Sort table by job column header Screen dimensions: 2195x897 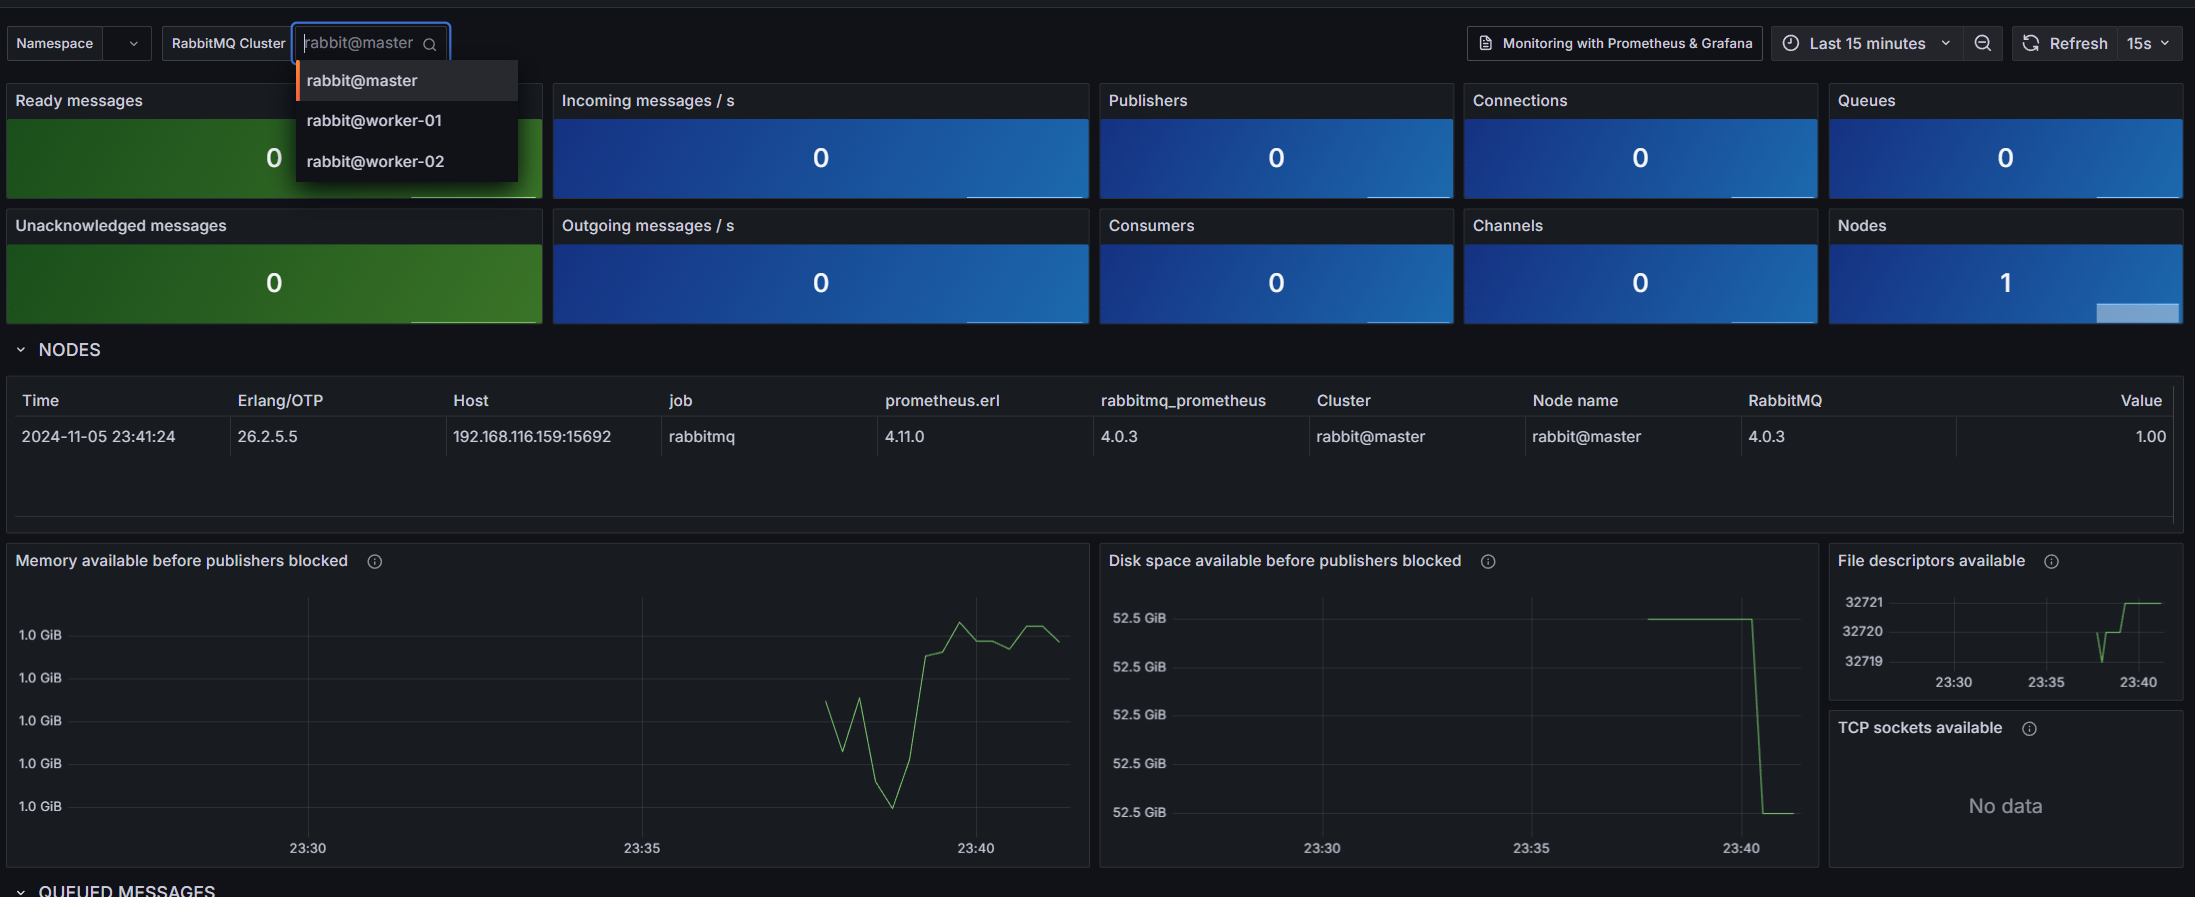(681, 401)
